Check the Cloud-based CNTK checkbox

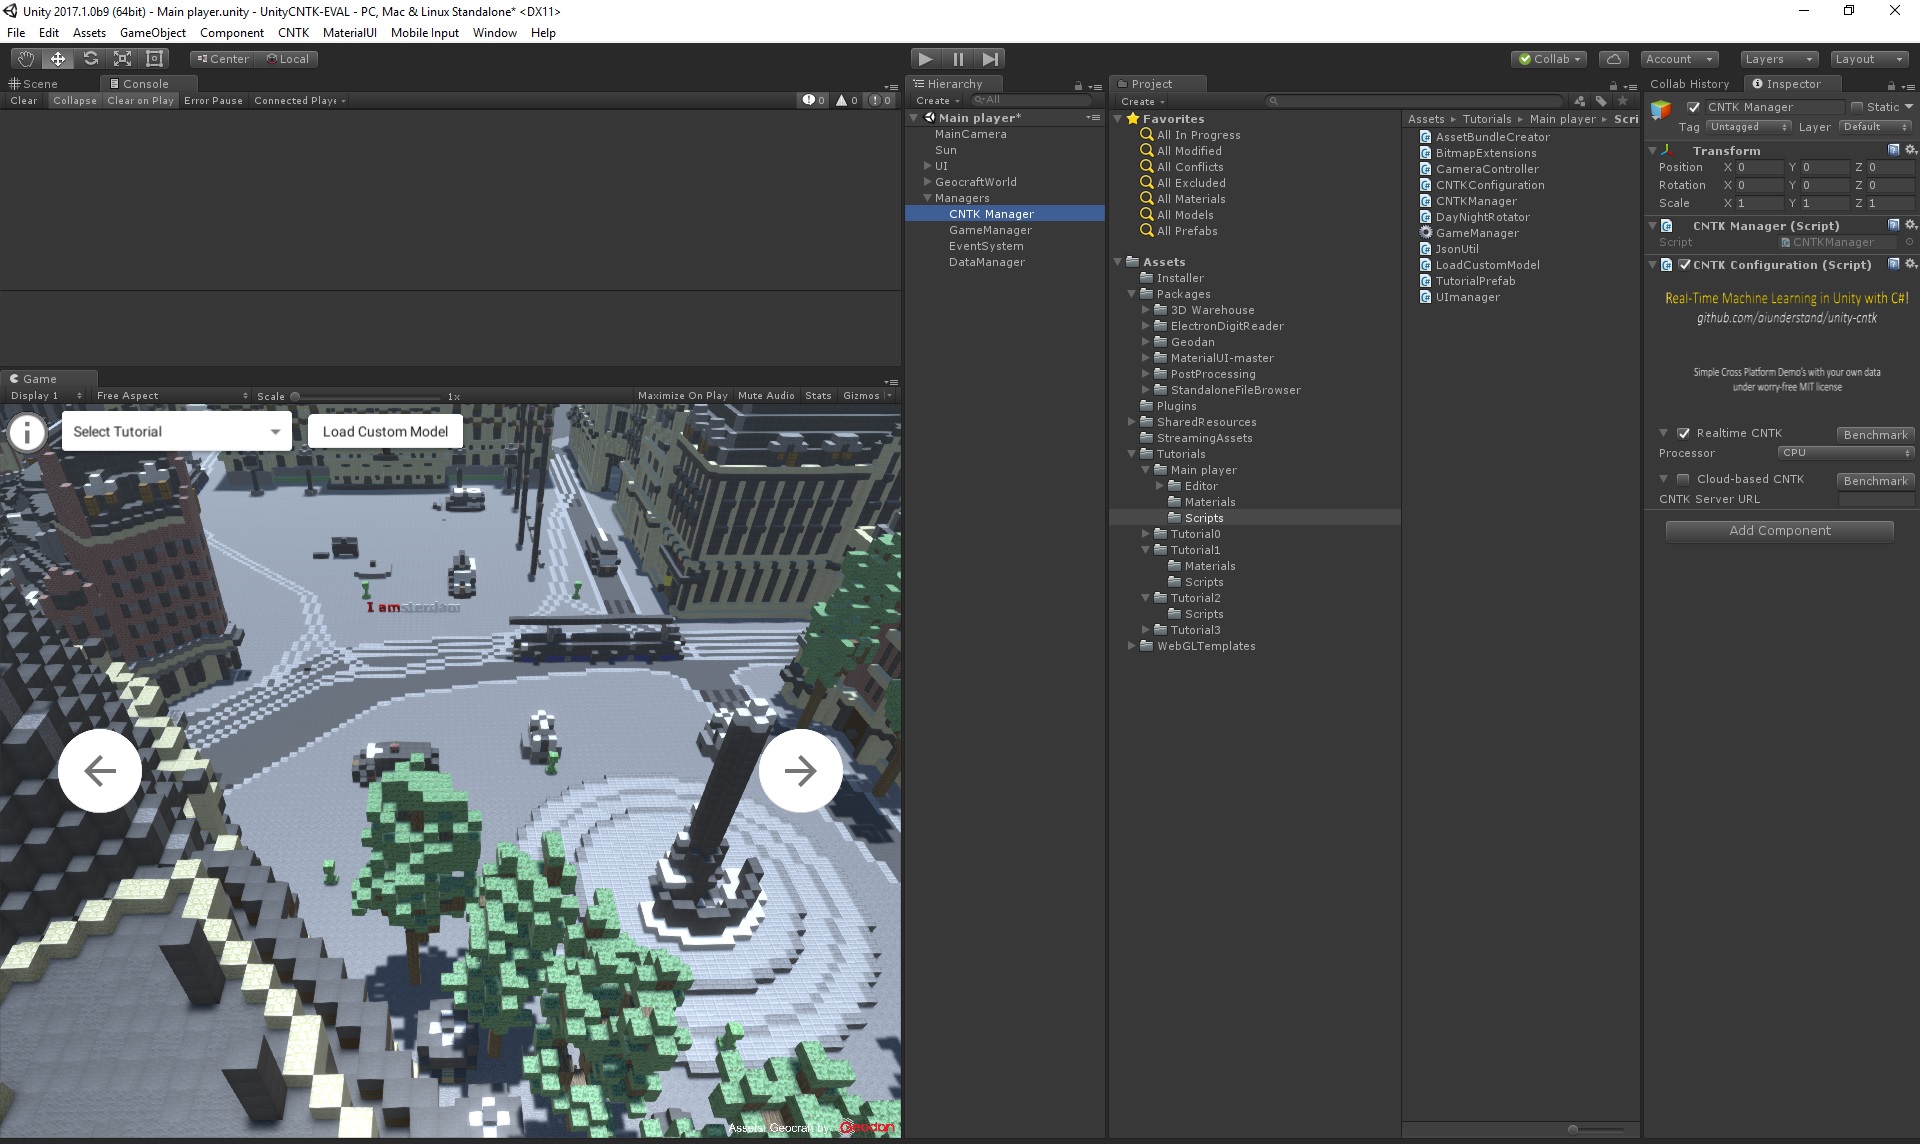click(1684, 479)
